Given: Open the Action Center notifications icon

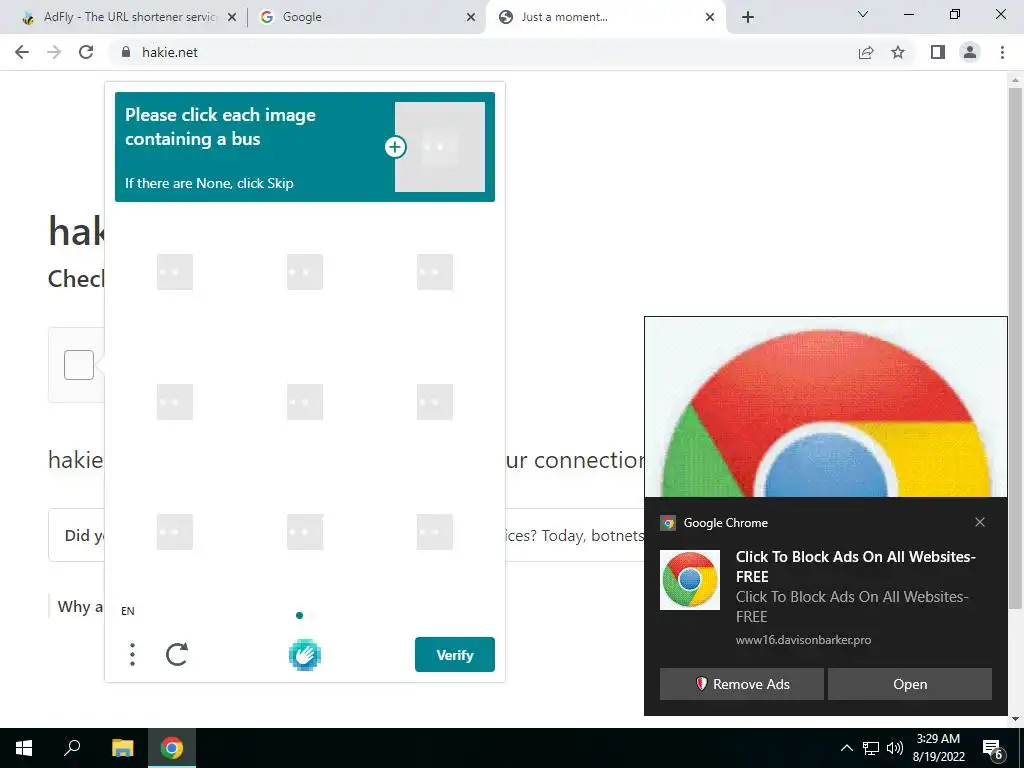Looking at the screenshot, I should click(993, 749).
